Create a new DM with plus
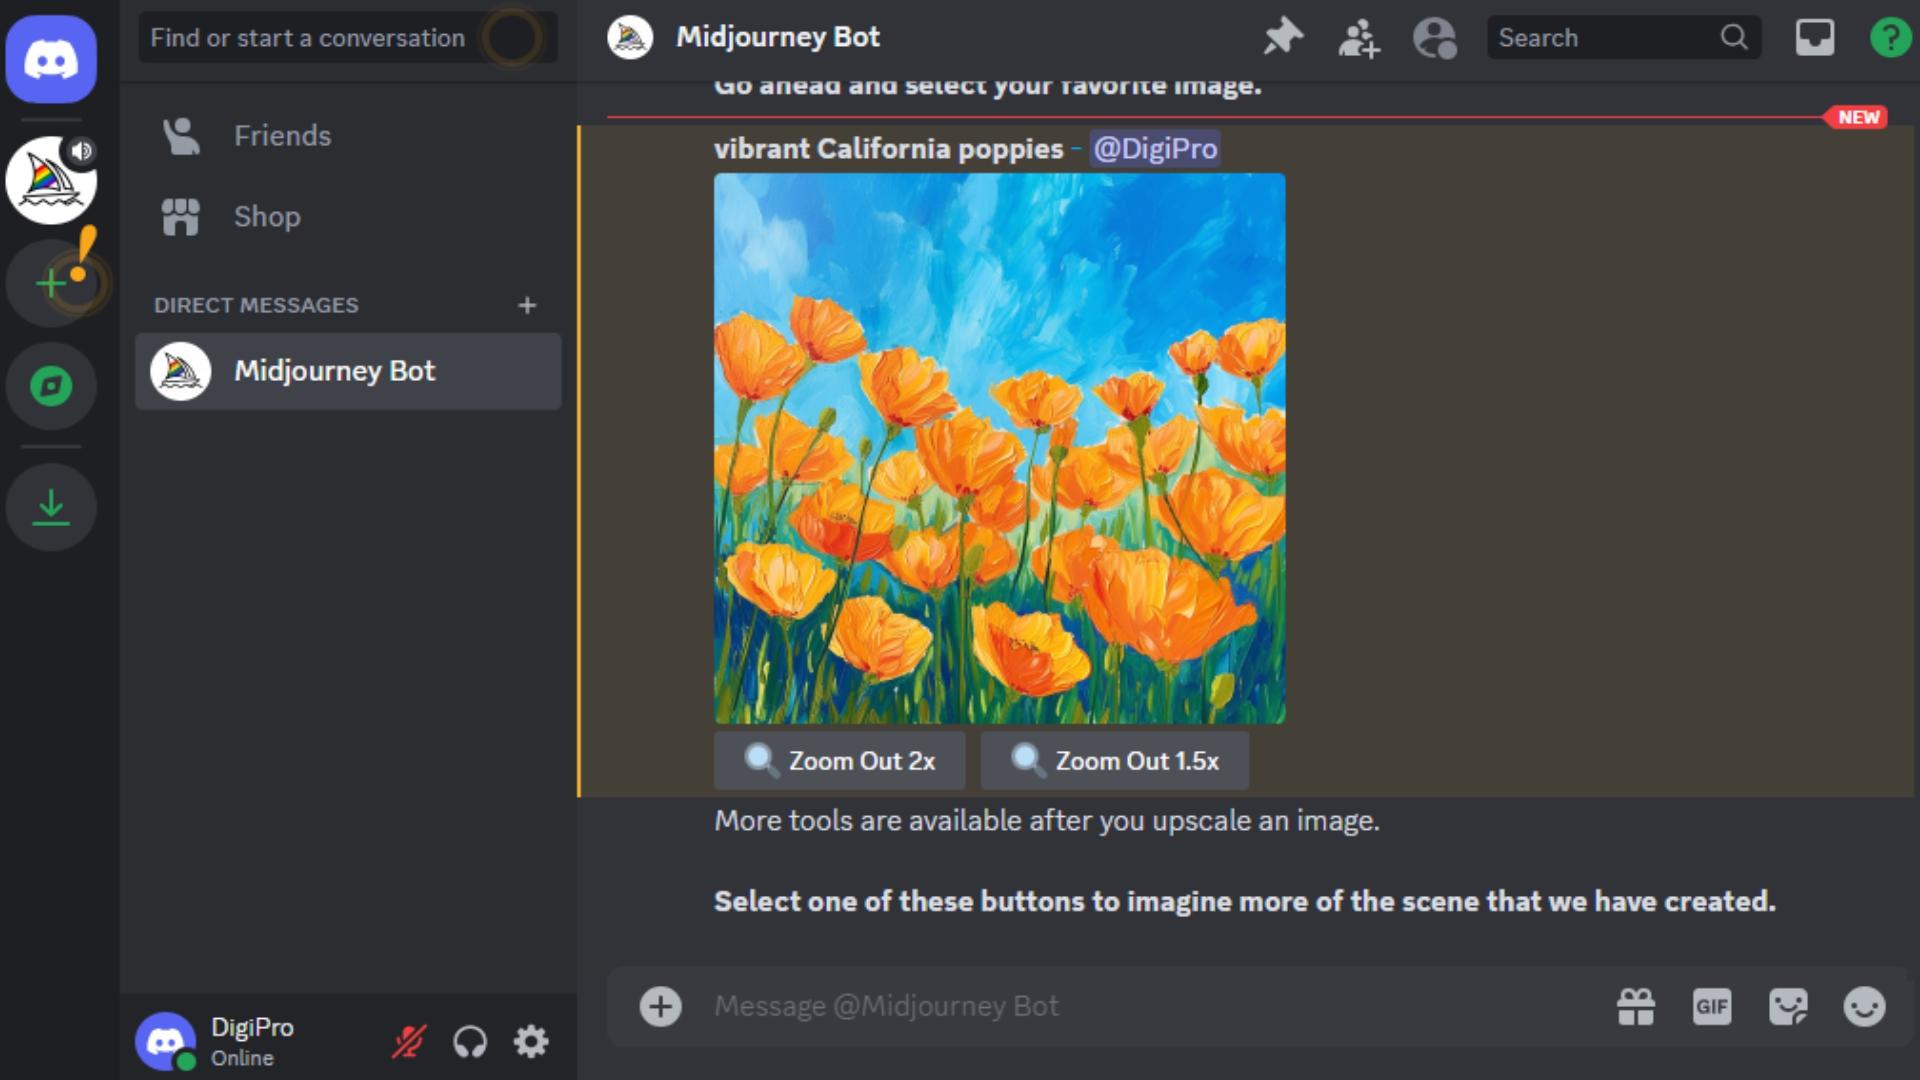Viewport: 1920px width, 1080px height. [x=527, y=305]
